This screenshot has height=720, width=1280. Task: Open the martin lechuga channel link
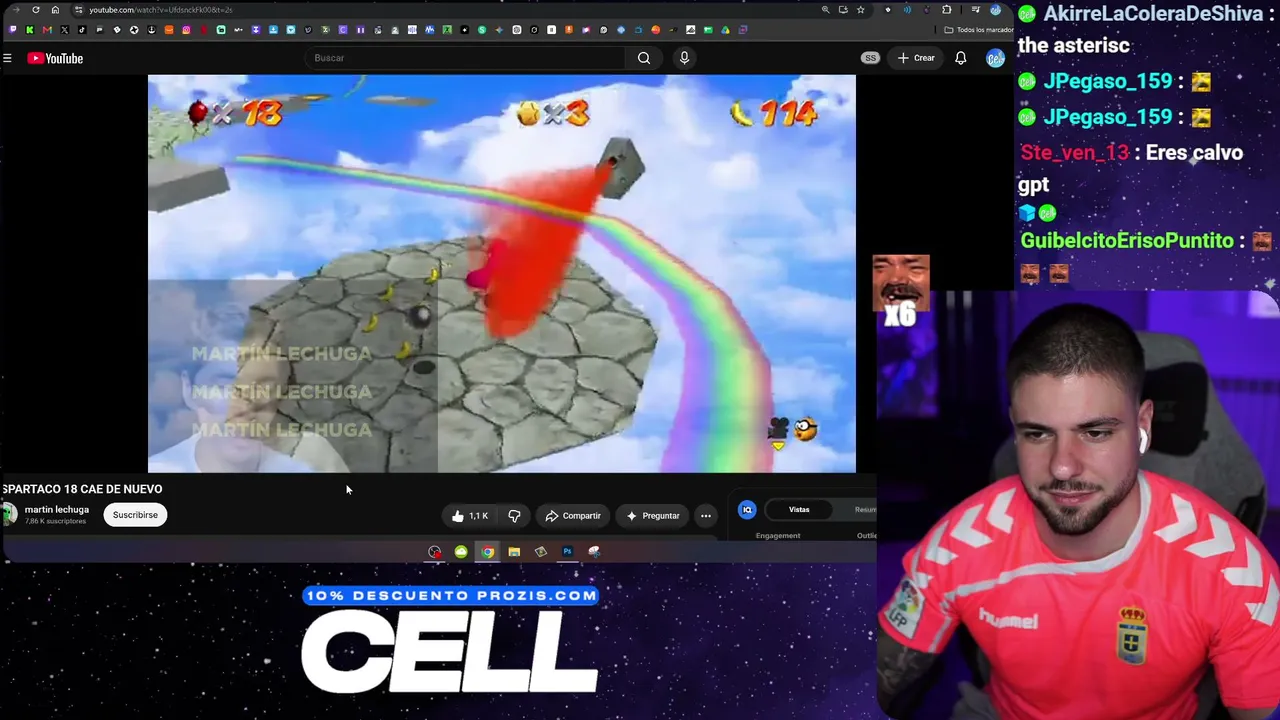[x=57, y=510]
